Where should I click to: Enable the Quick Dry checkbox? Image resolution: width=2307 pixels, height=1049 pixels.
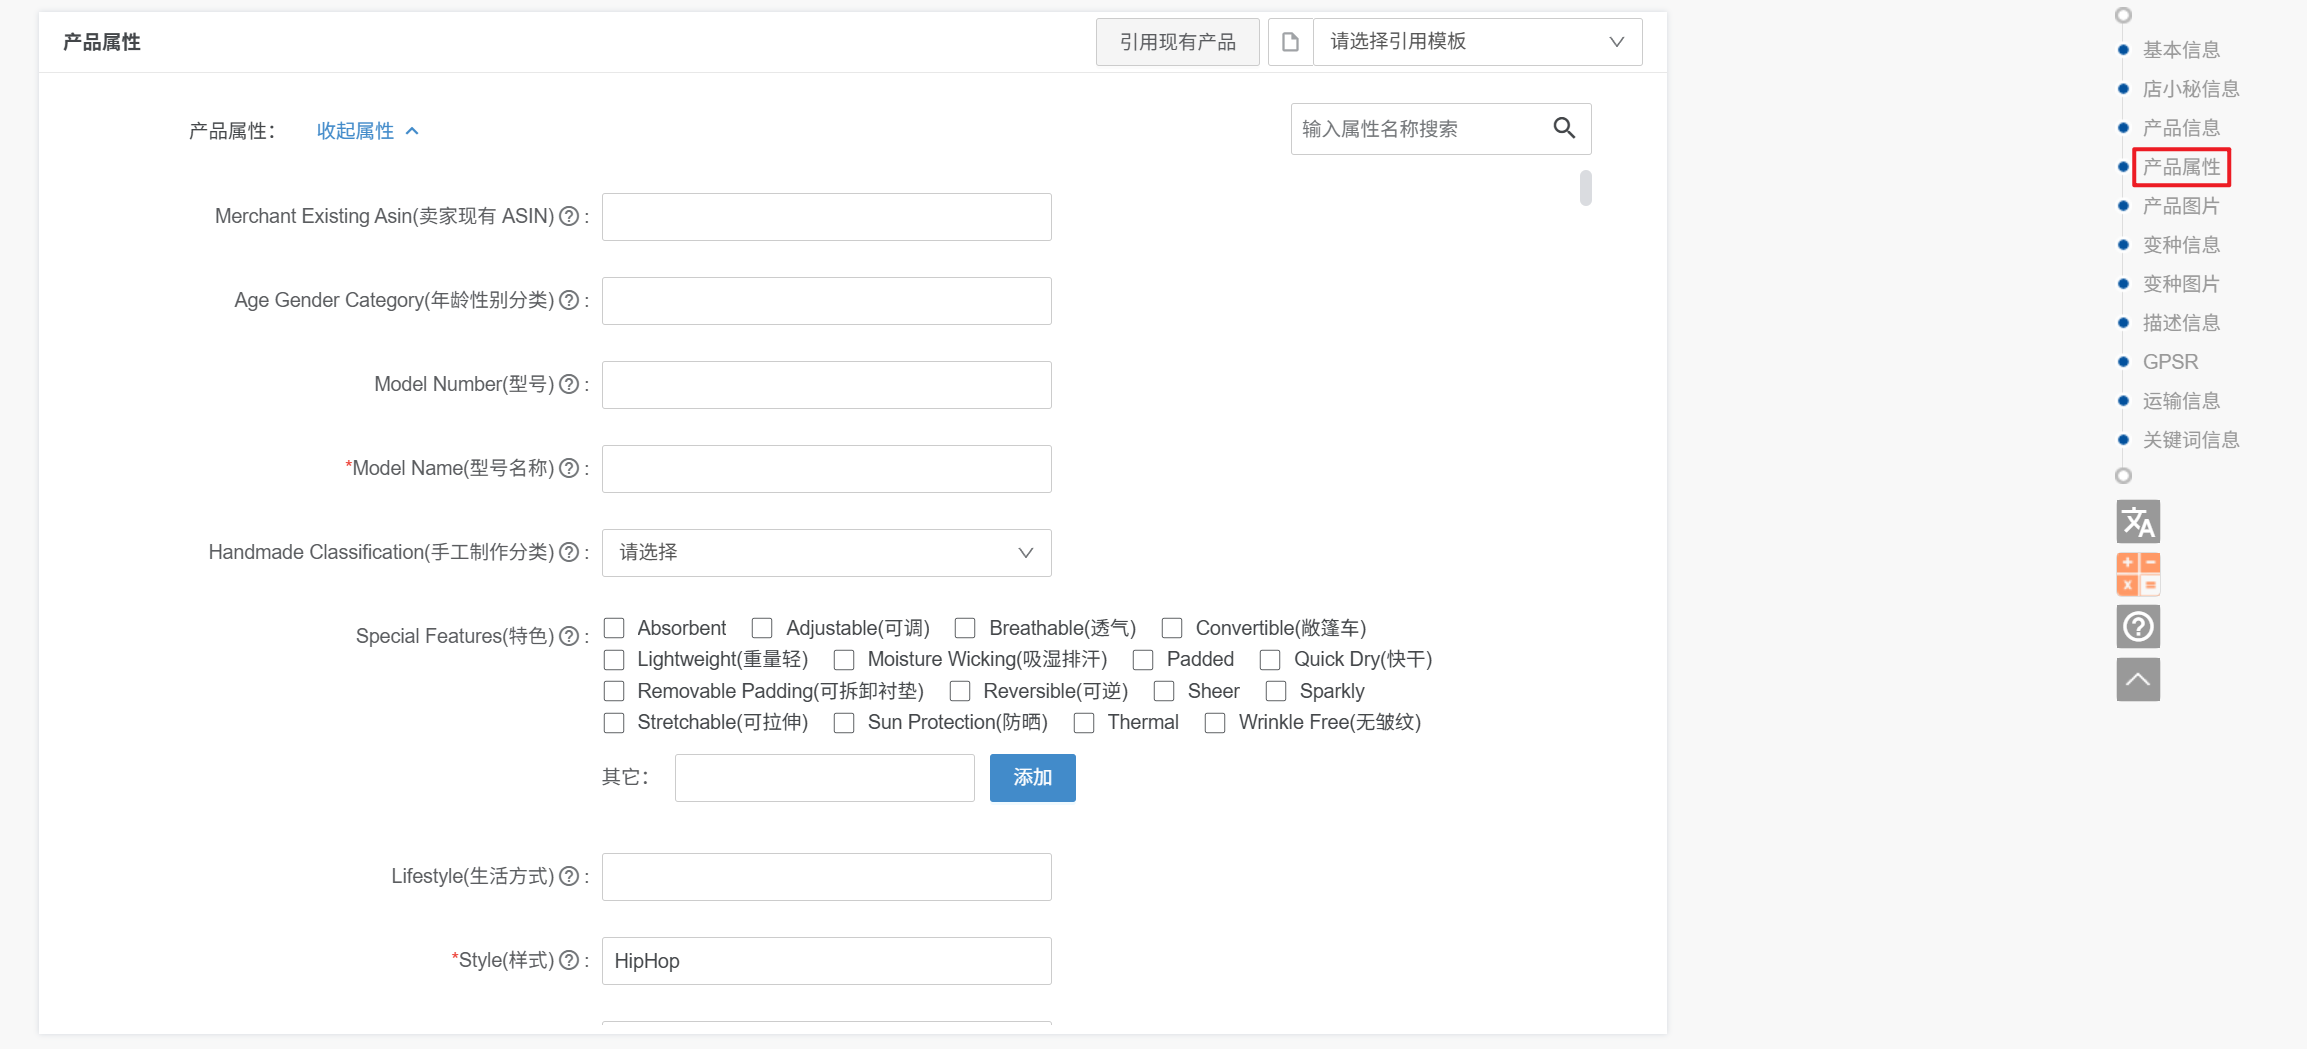point(1270,660)
